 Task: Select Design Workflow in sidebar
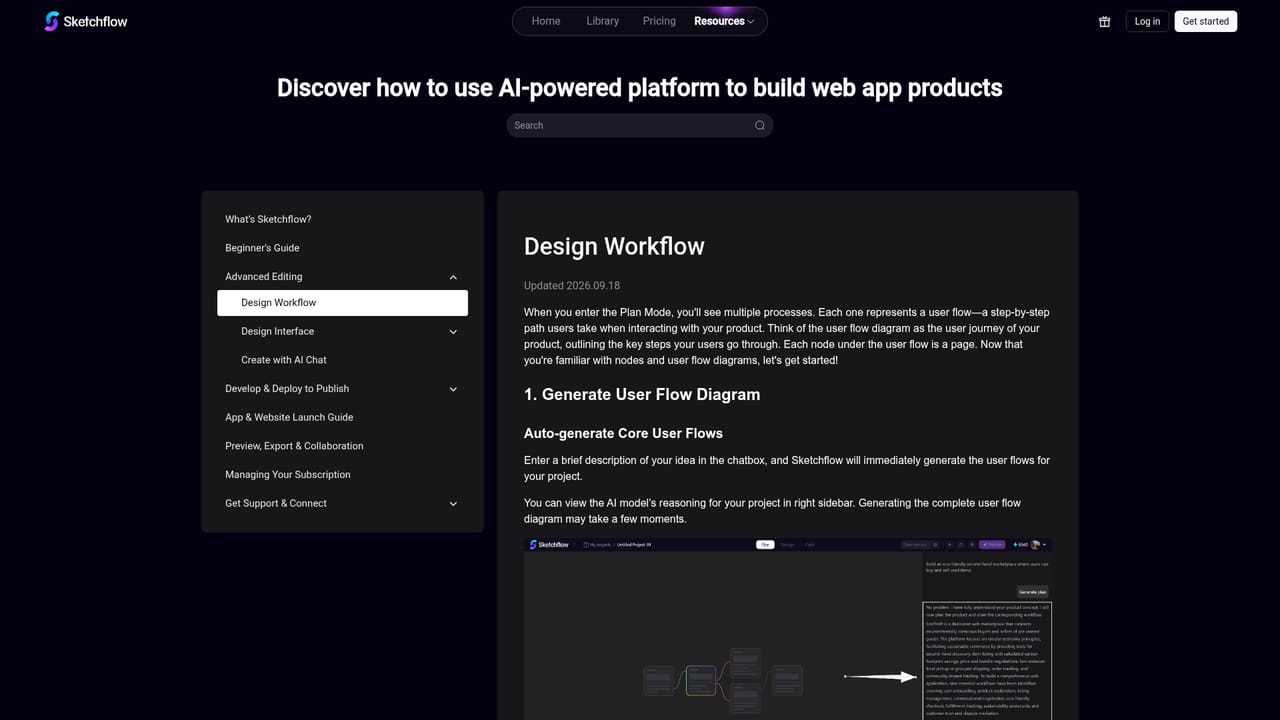342,303
